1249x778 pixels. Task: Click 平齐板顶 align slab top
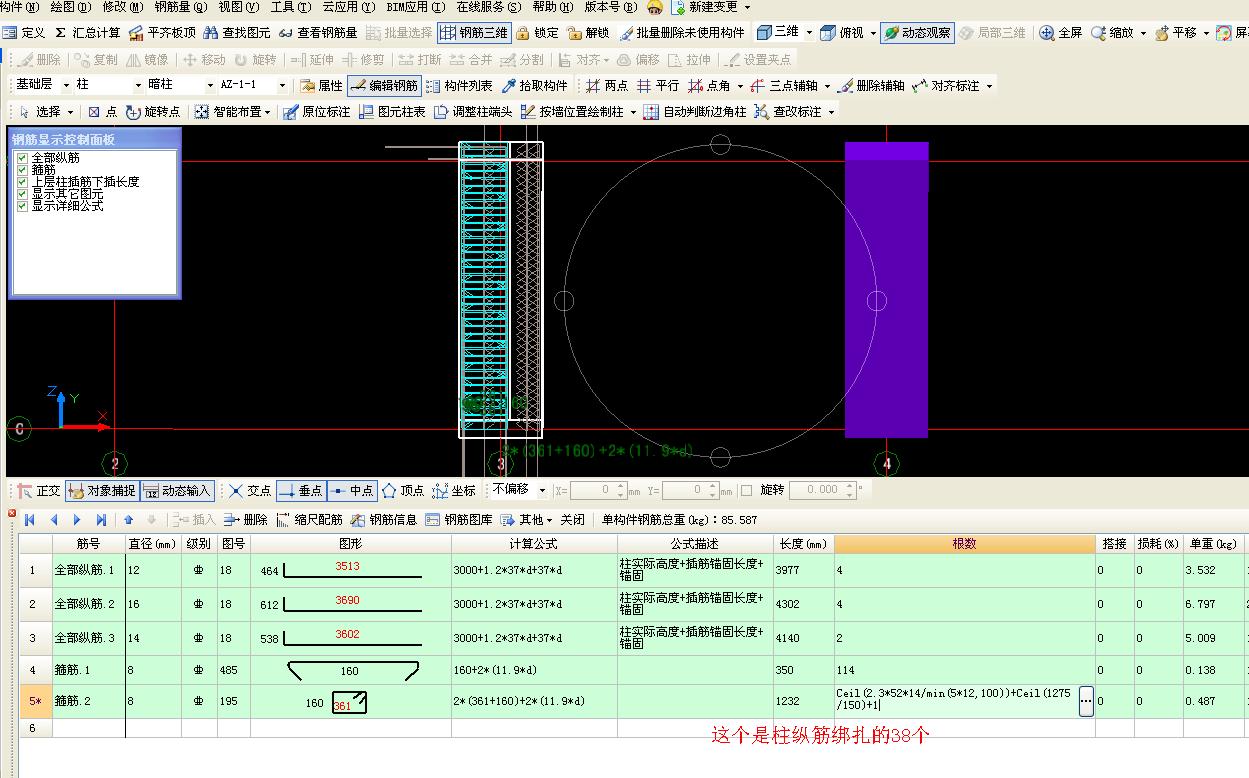(x=163, y=33)
